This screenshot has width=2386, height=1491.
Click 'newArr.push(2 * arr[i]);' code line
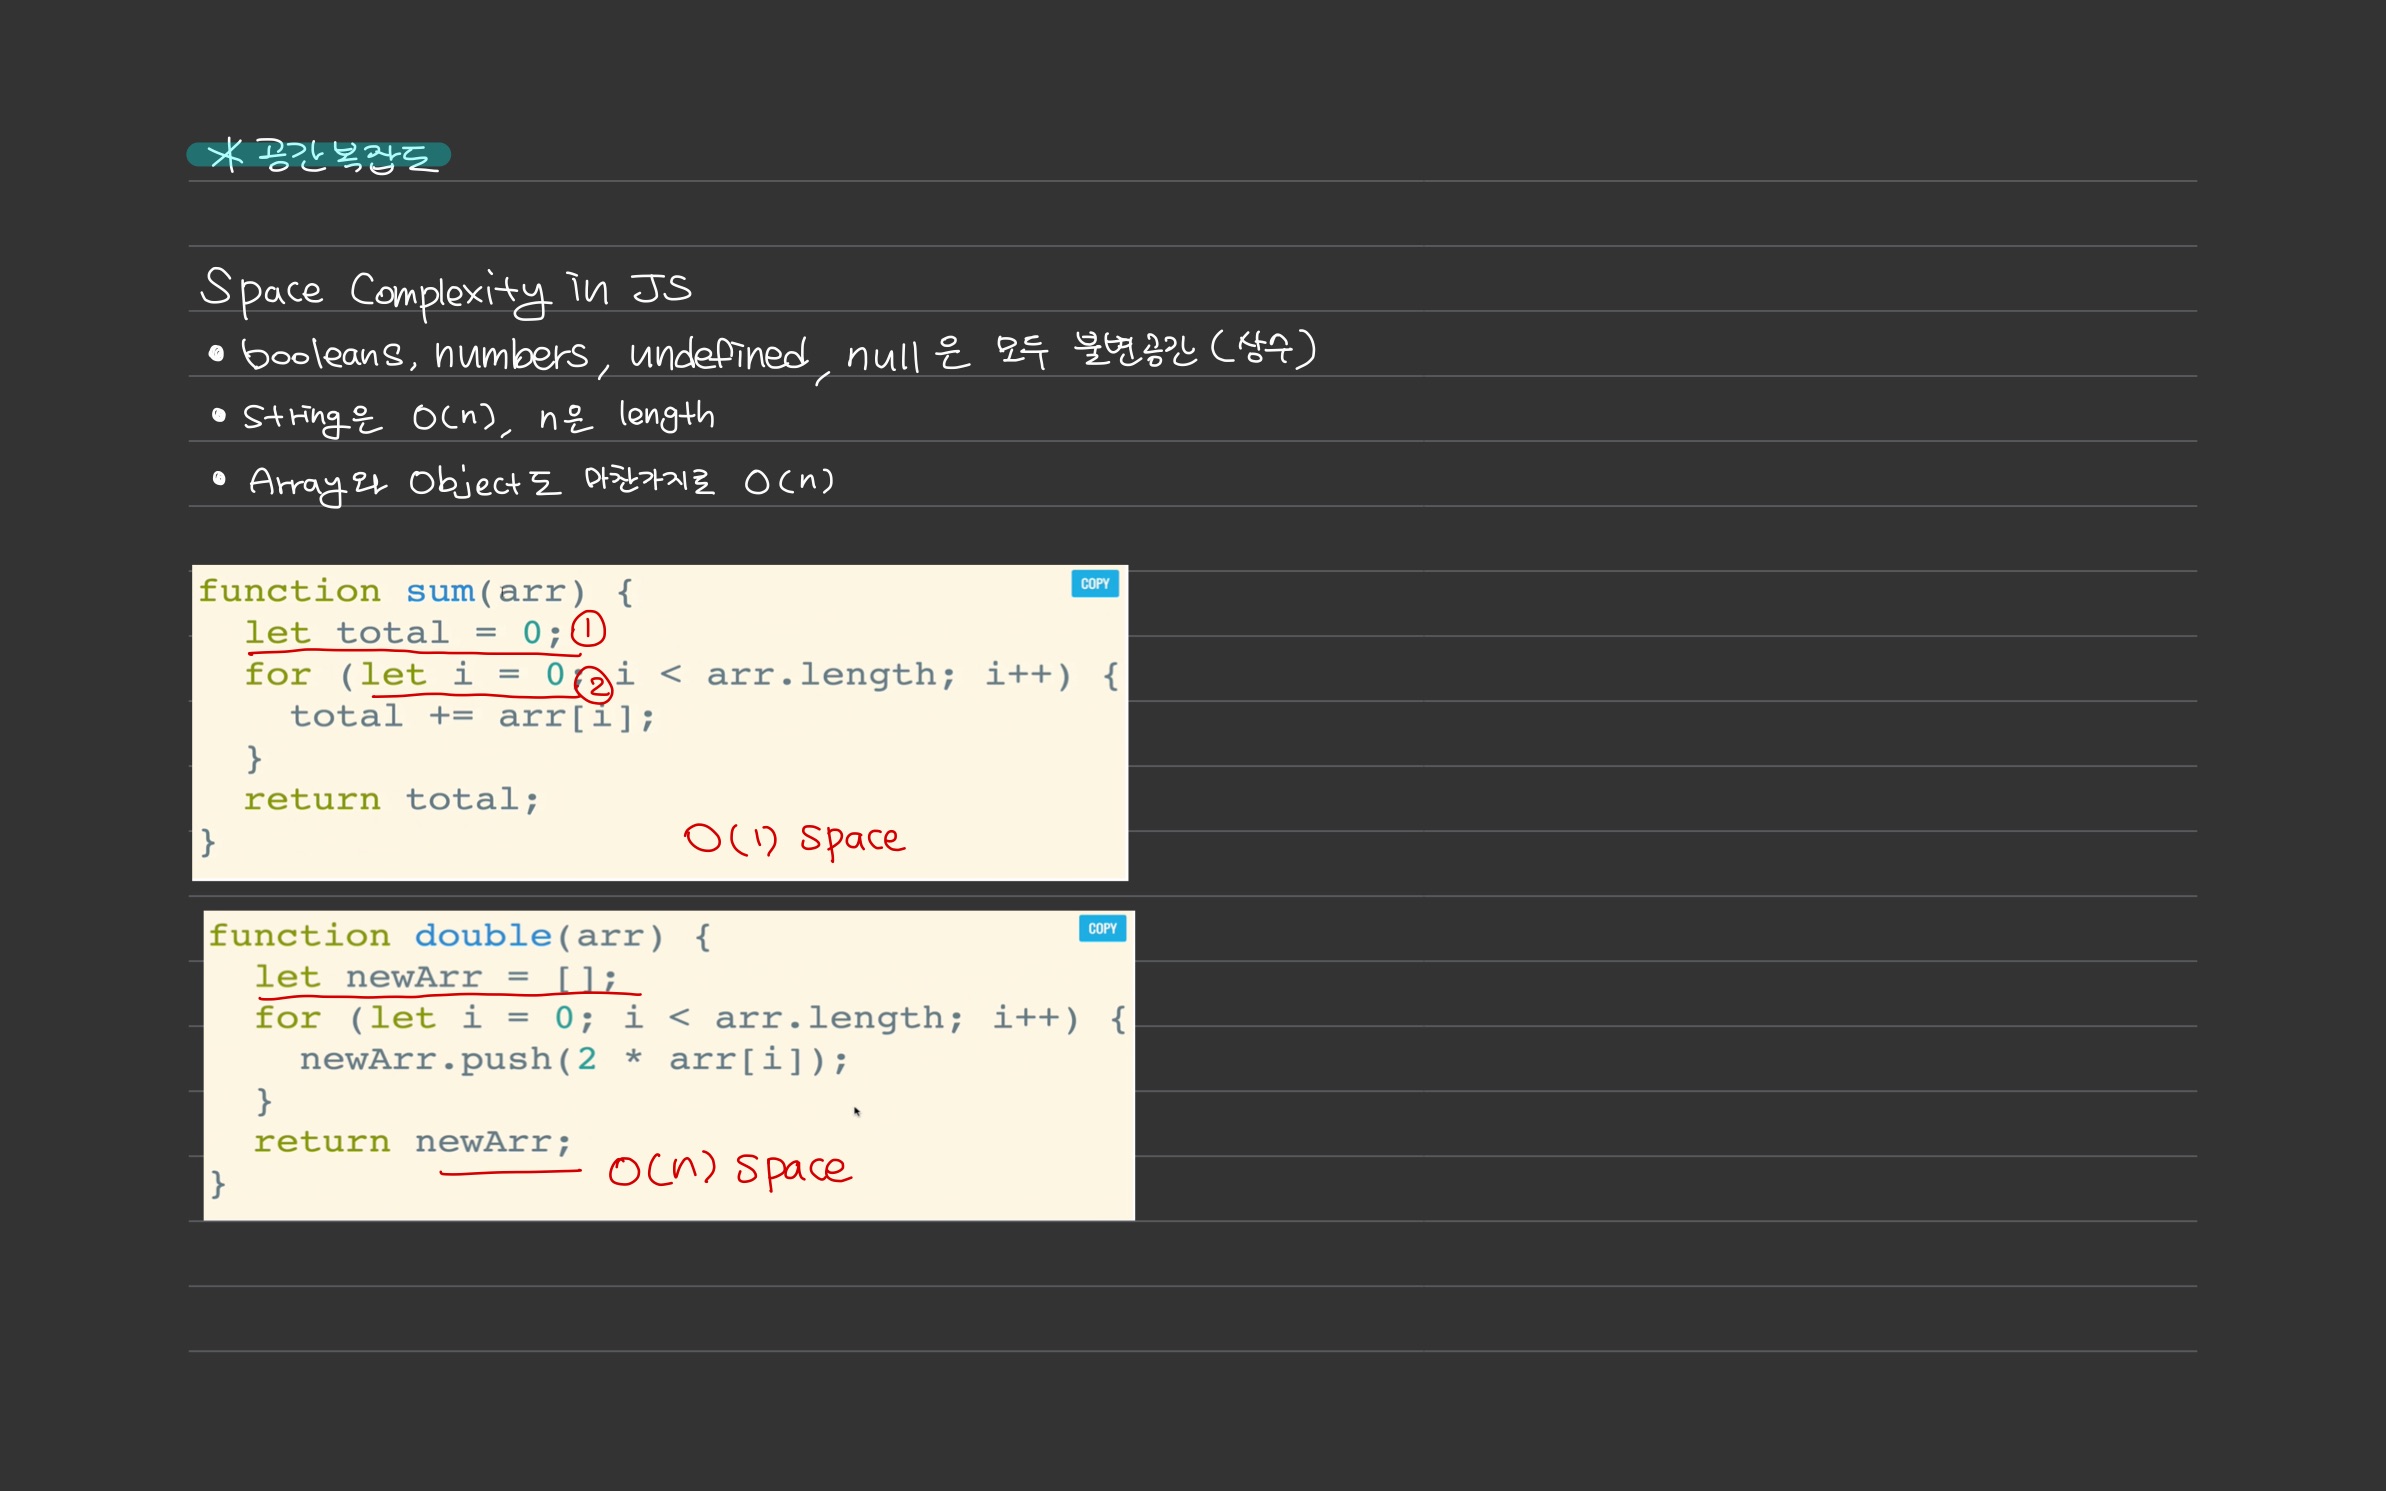[x=573, y=1059]
